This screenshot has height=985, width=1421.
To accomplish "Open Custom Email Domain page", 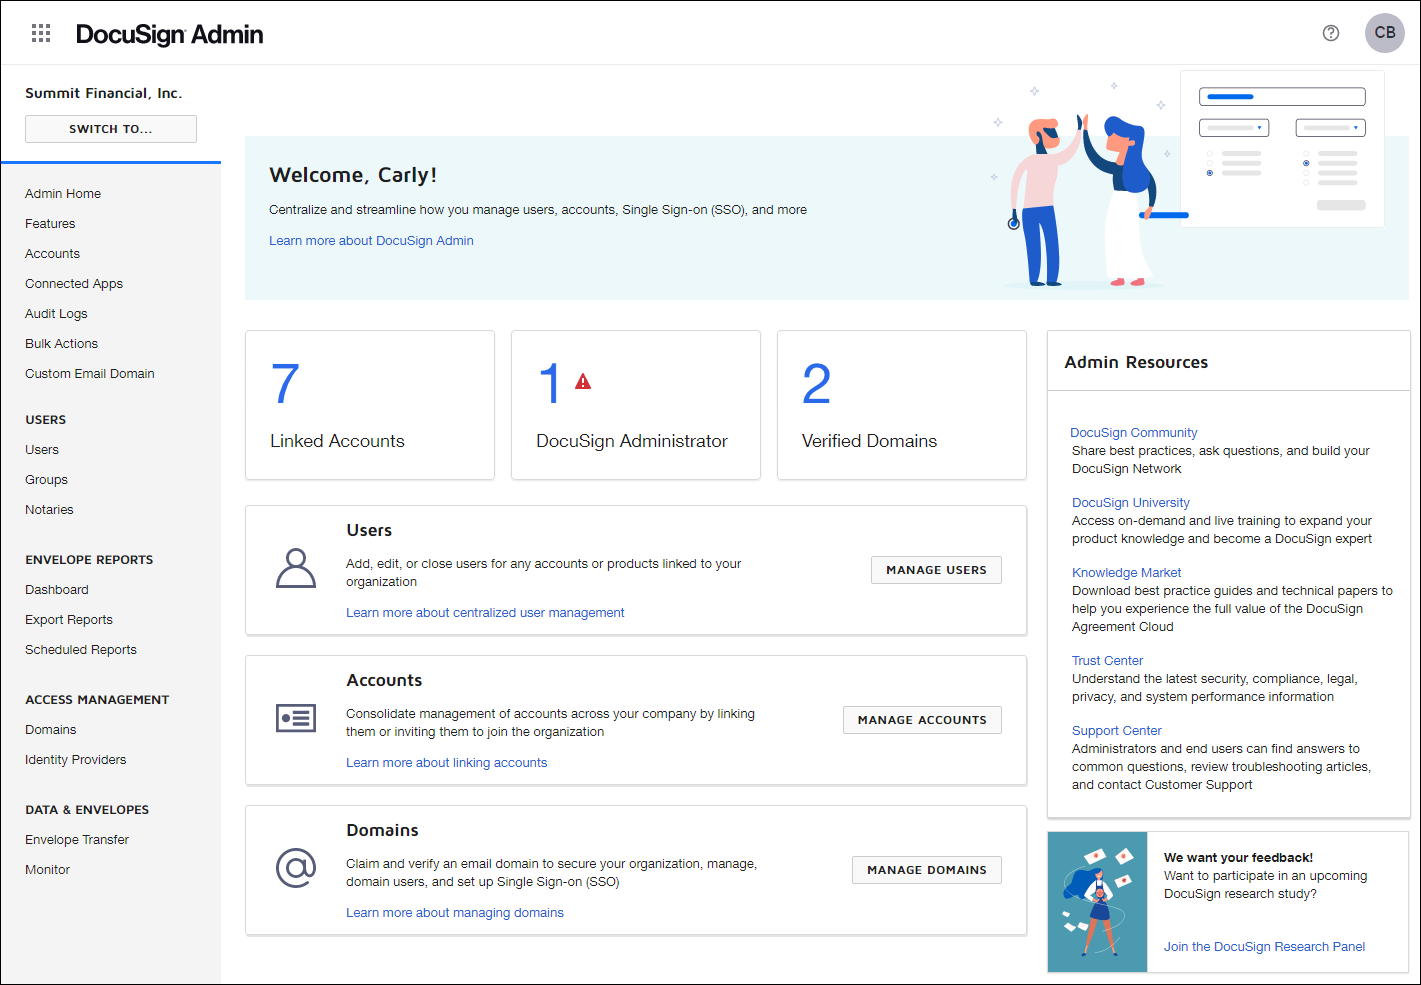I will [90, 374].
